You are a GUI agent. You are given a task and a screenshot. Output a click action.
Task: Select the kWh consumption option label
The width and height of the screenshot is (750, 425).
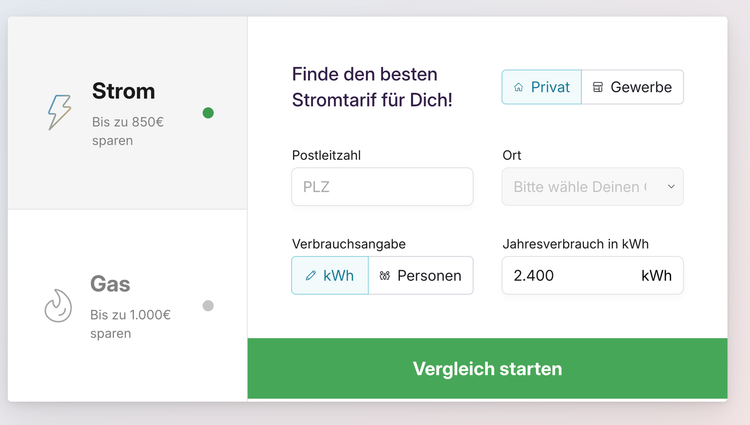pyautogui.click(x=338, y=275)
